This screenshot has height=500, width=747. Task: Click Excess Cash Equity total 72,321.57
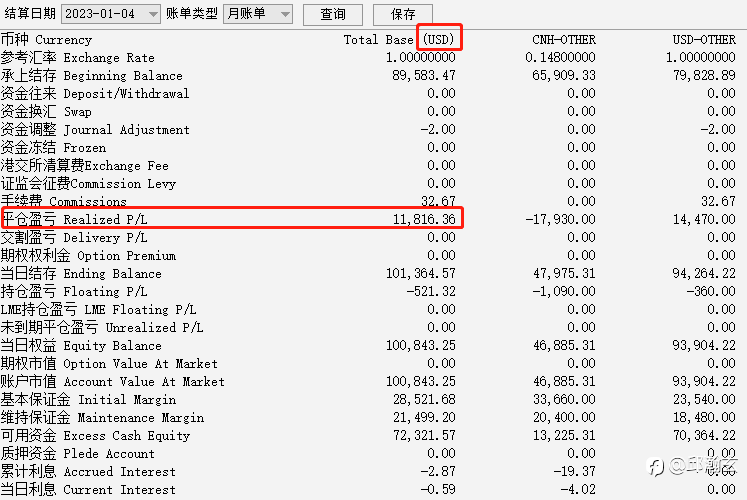(424, 435)
